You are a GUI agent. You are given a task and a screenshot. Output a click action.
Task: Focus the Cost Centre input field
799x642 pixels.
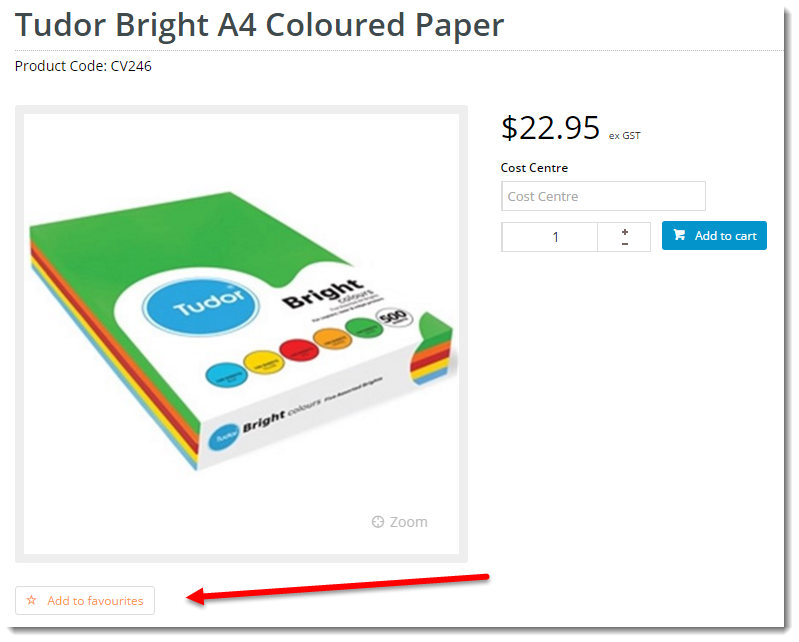[x=603, y=196]
